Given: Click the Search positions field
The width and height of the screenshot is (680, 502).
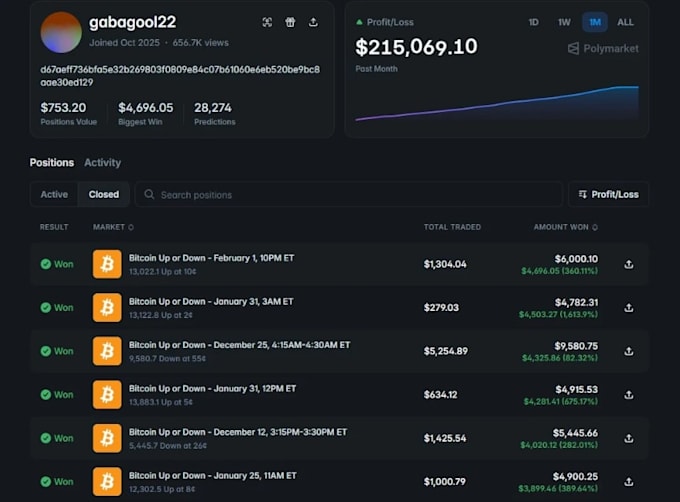Looking at the screenshot, I should (x=349, y=195).
